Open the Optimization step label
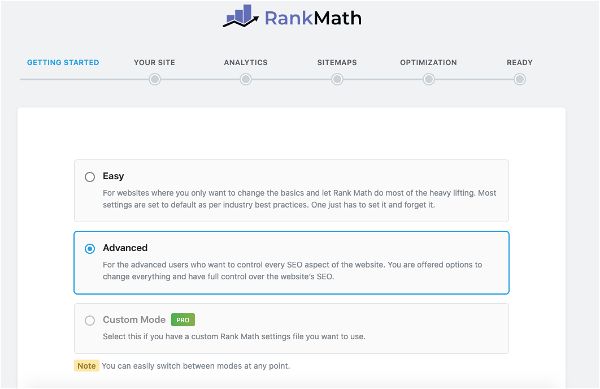600x389 pixels. [x=429, y=62]
